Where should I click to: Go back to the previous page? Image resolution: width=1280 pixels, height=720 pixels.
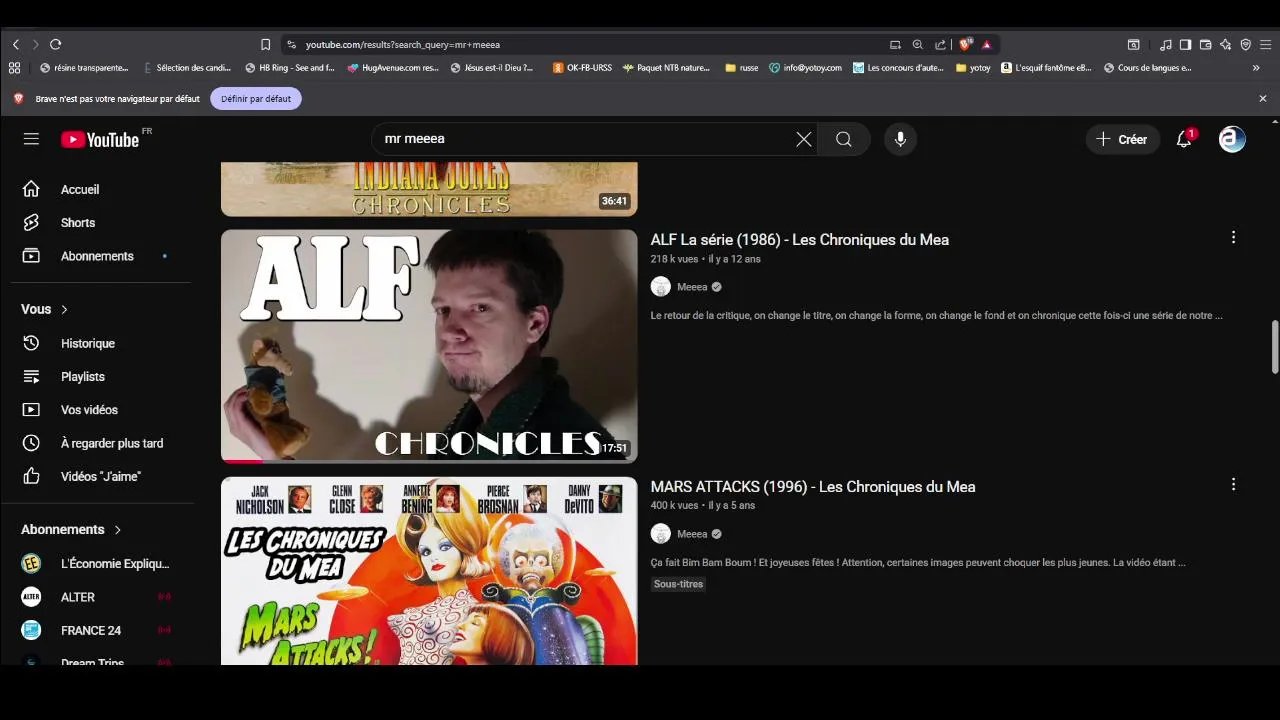[x=16, y=44]
